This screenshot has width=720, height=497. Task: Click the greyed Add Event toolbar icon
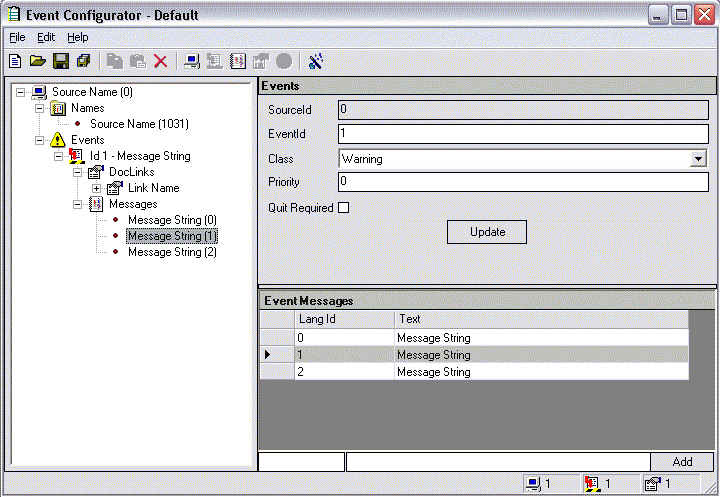[x=214, y=61]
